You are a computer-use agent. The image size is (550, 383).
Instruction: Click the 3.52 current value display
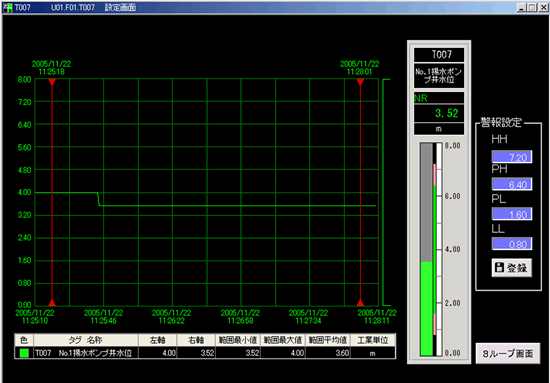pyautogui.click(x=439, y=113)
